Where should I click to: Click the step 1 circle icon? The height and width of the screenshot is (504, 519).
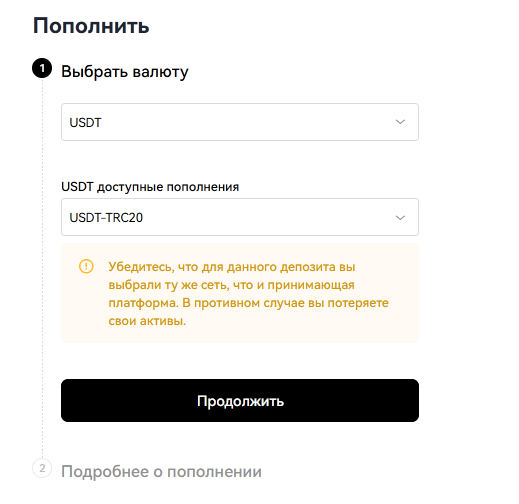[x=42, y=68]
